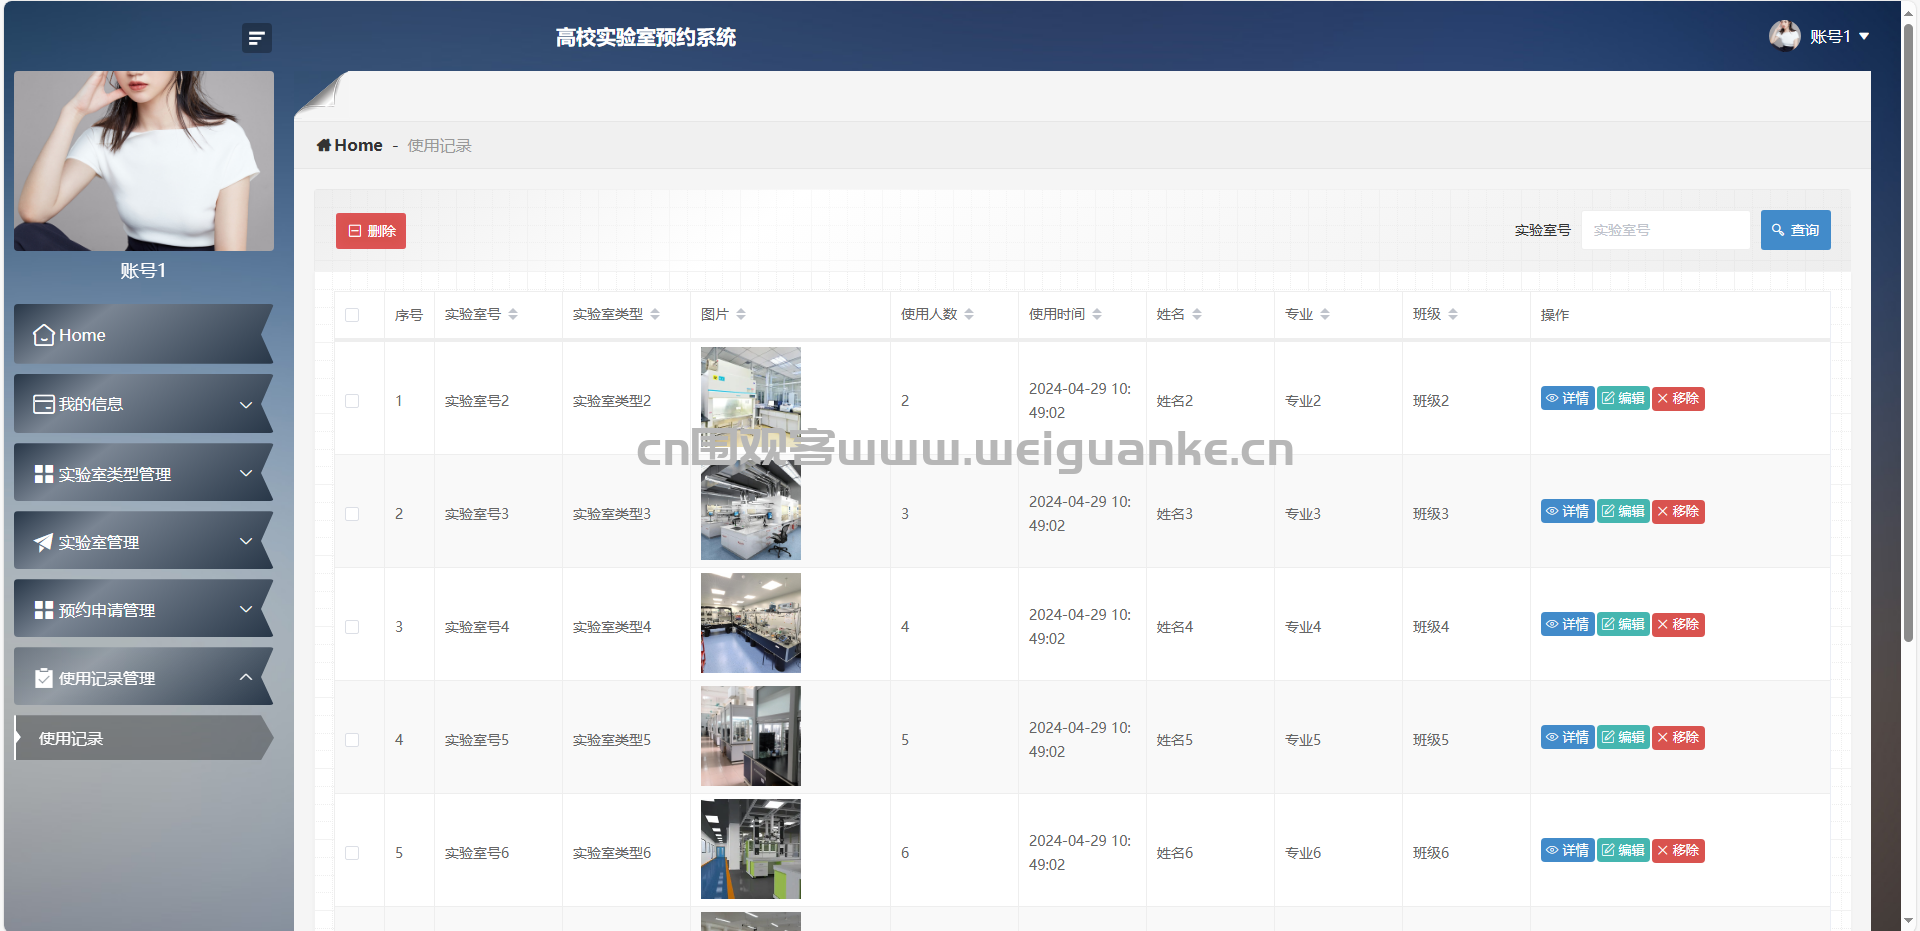View 详情 for the 姓名3 row
The height and width of the screenshot is (931, 1920).
click(1567, 511)
